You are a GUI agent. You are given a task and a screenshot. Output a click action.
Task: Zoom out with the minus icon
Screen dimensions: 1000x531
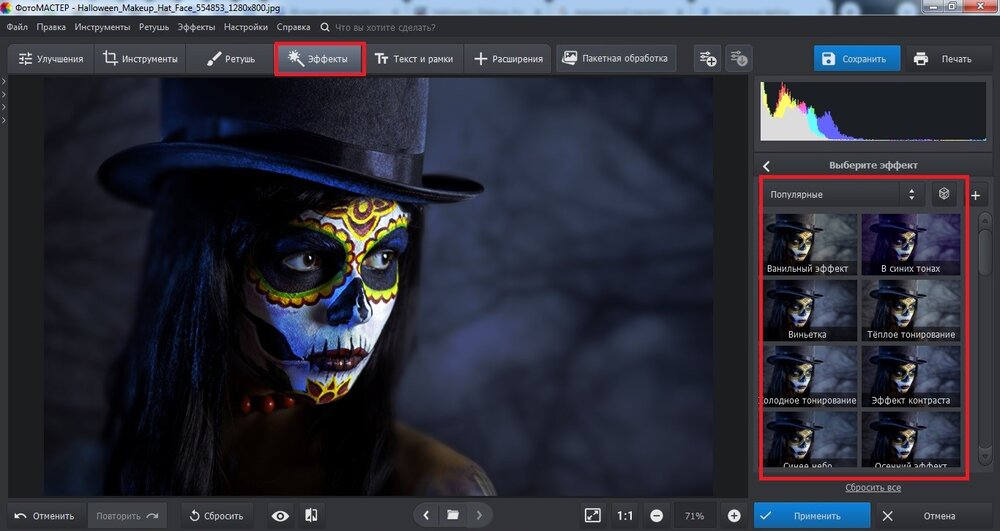(x=656, y=516)
